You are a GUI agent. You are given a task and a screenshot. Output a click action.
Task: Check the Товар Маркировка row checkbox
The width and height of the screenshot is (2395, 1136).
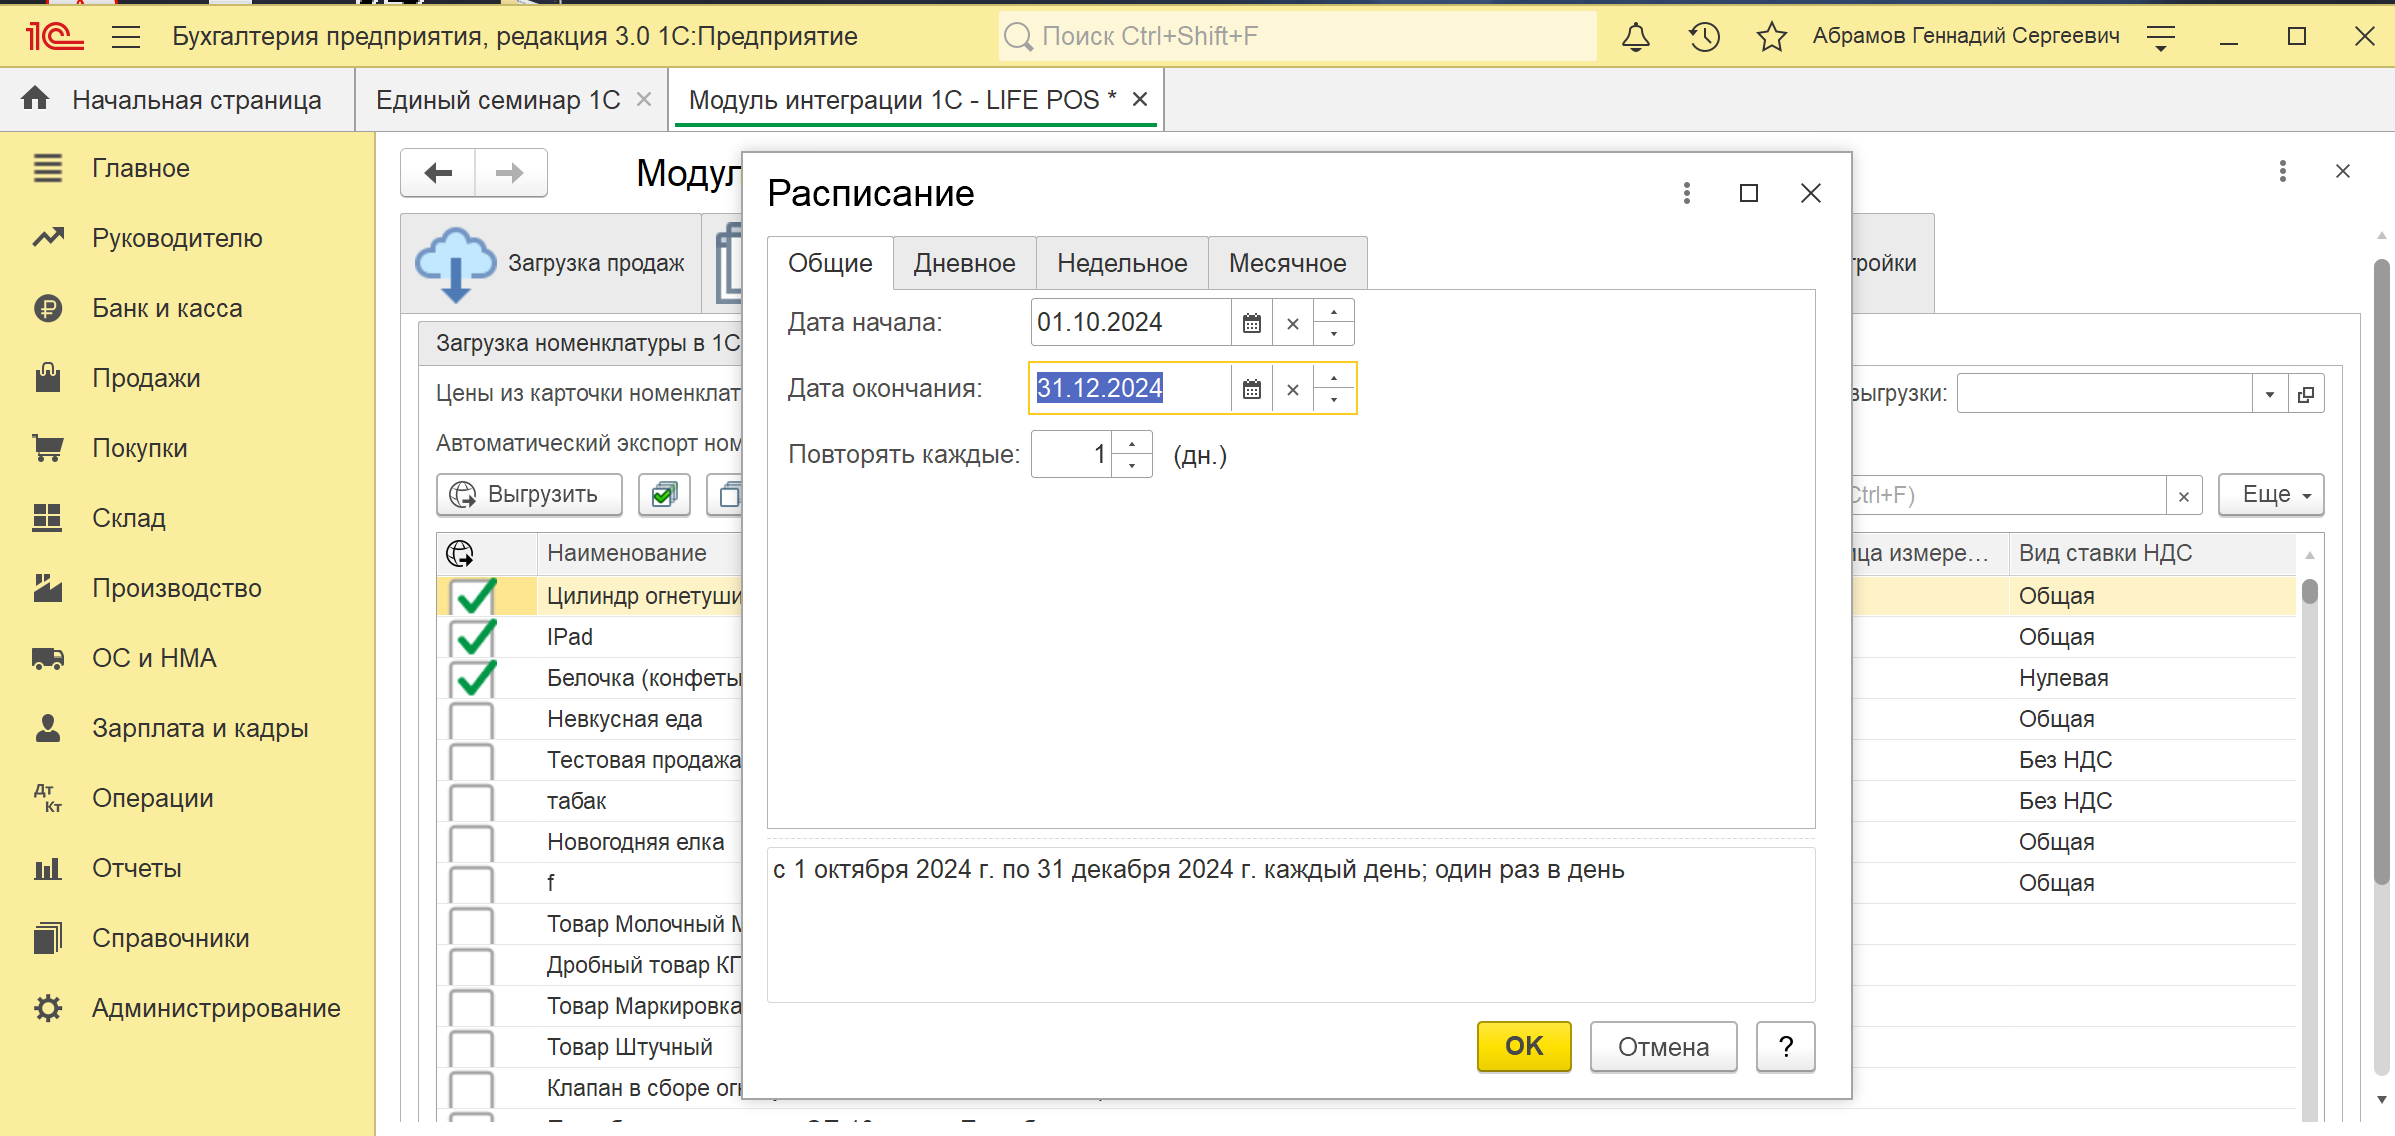(471, 1007)
